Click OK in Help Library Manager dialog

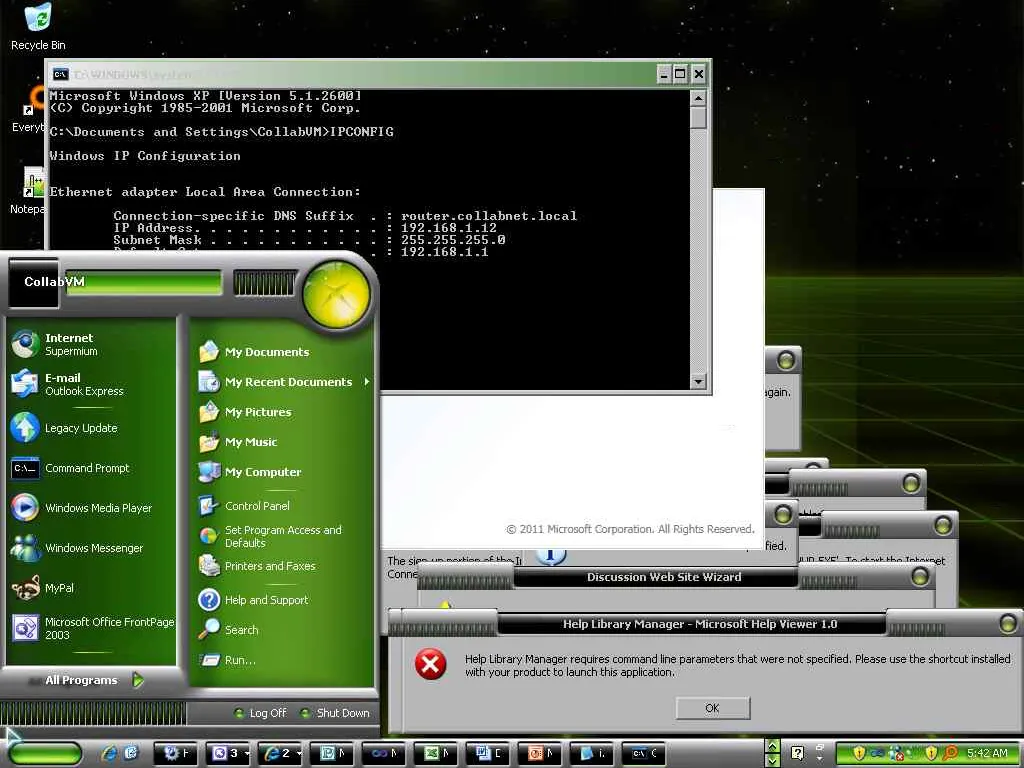(712, 708)
